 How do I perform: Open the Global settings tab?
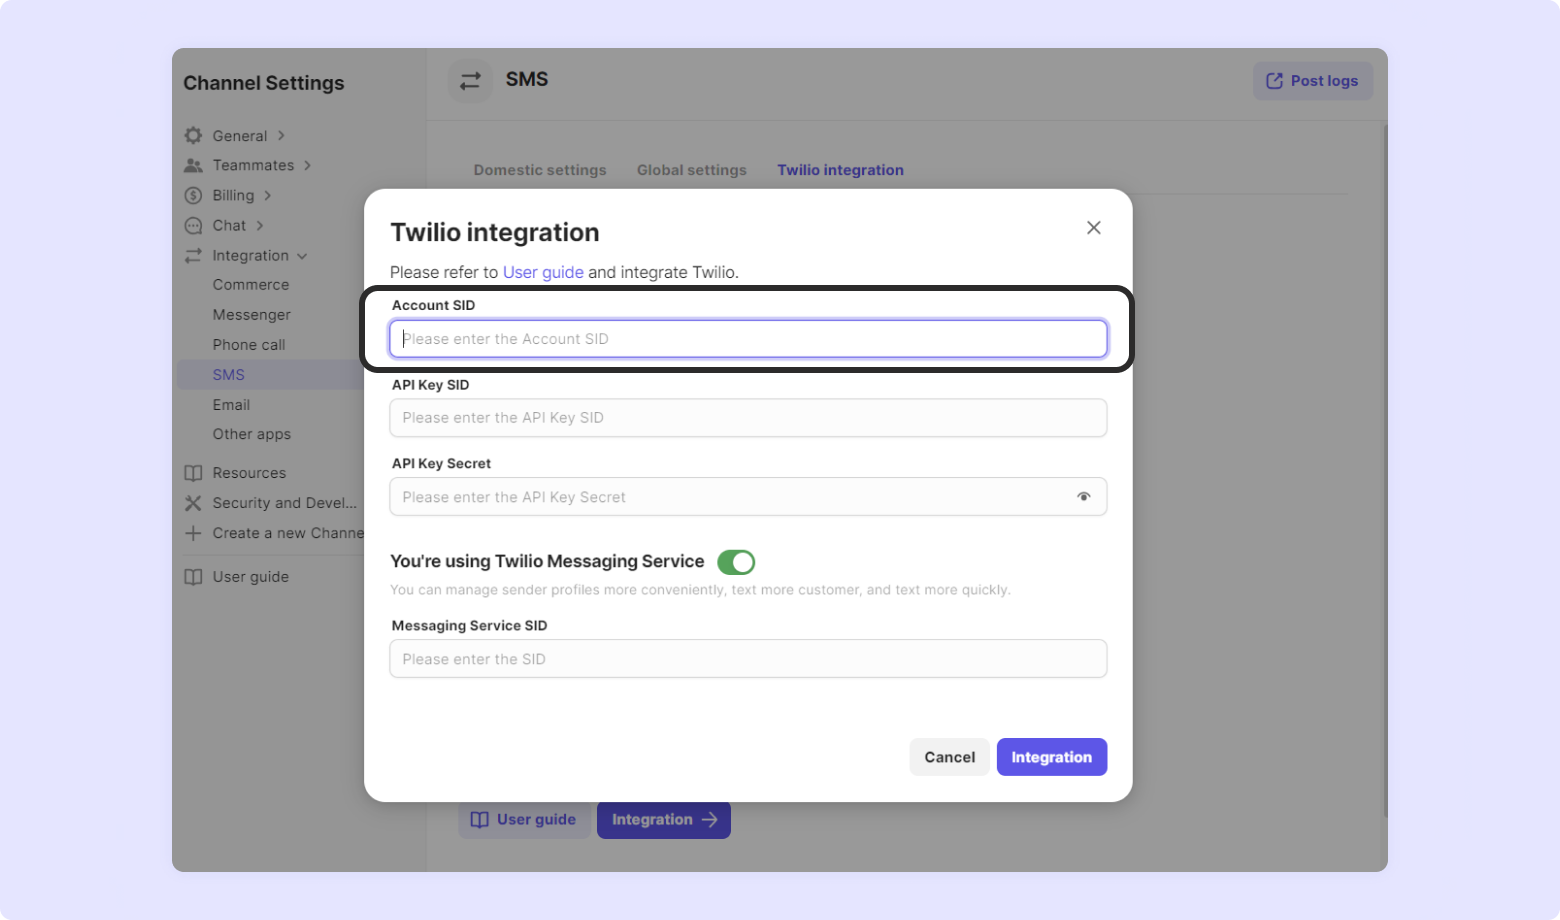(x=692, y=170)
